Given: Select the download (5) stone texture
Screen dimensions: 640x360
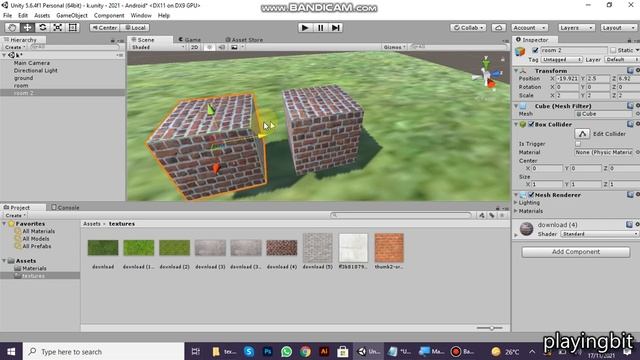Looking at the screenshot, I should pyautogui.click(x=318, y=248).
